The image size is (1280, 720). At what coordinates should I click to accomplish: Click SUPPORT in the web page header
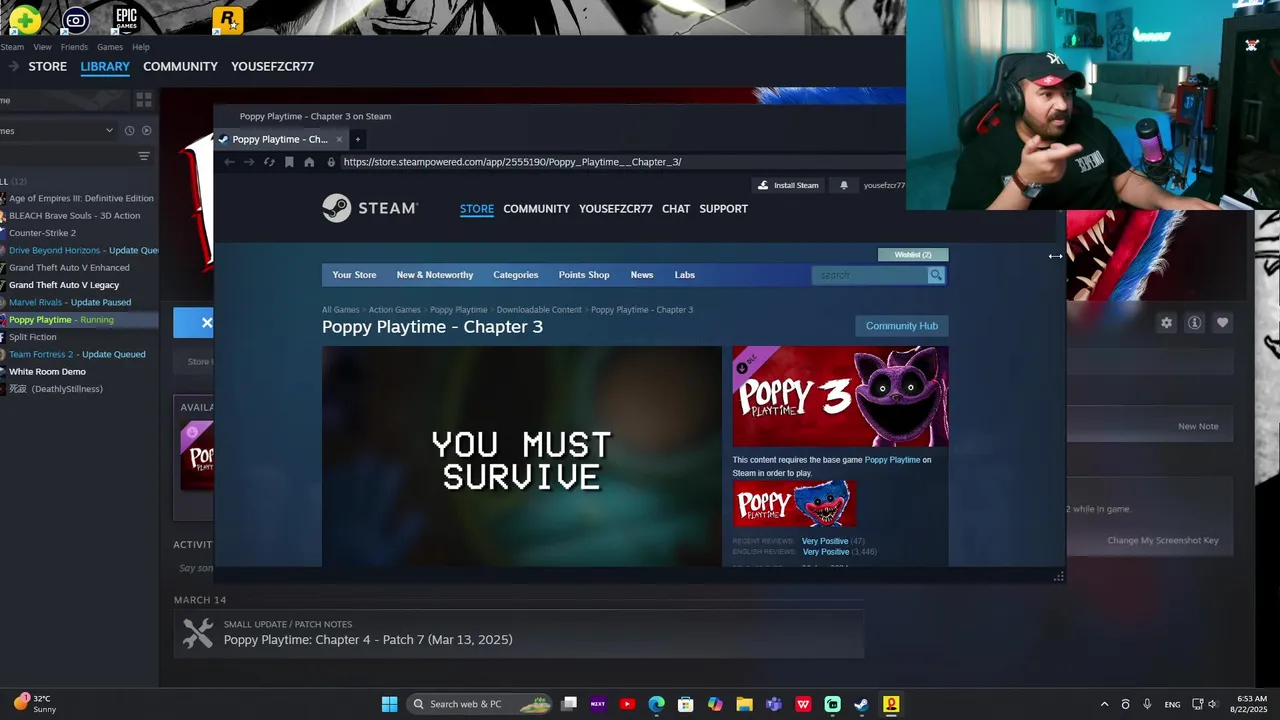point(724,209)
